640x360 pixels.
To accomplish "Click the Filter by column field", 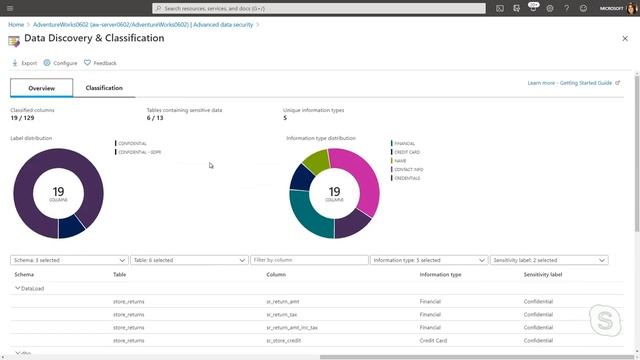I will [309, 260].
